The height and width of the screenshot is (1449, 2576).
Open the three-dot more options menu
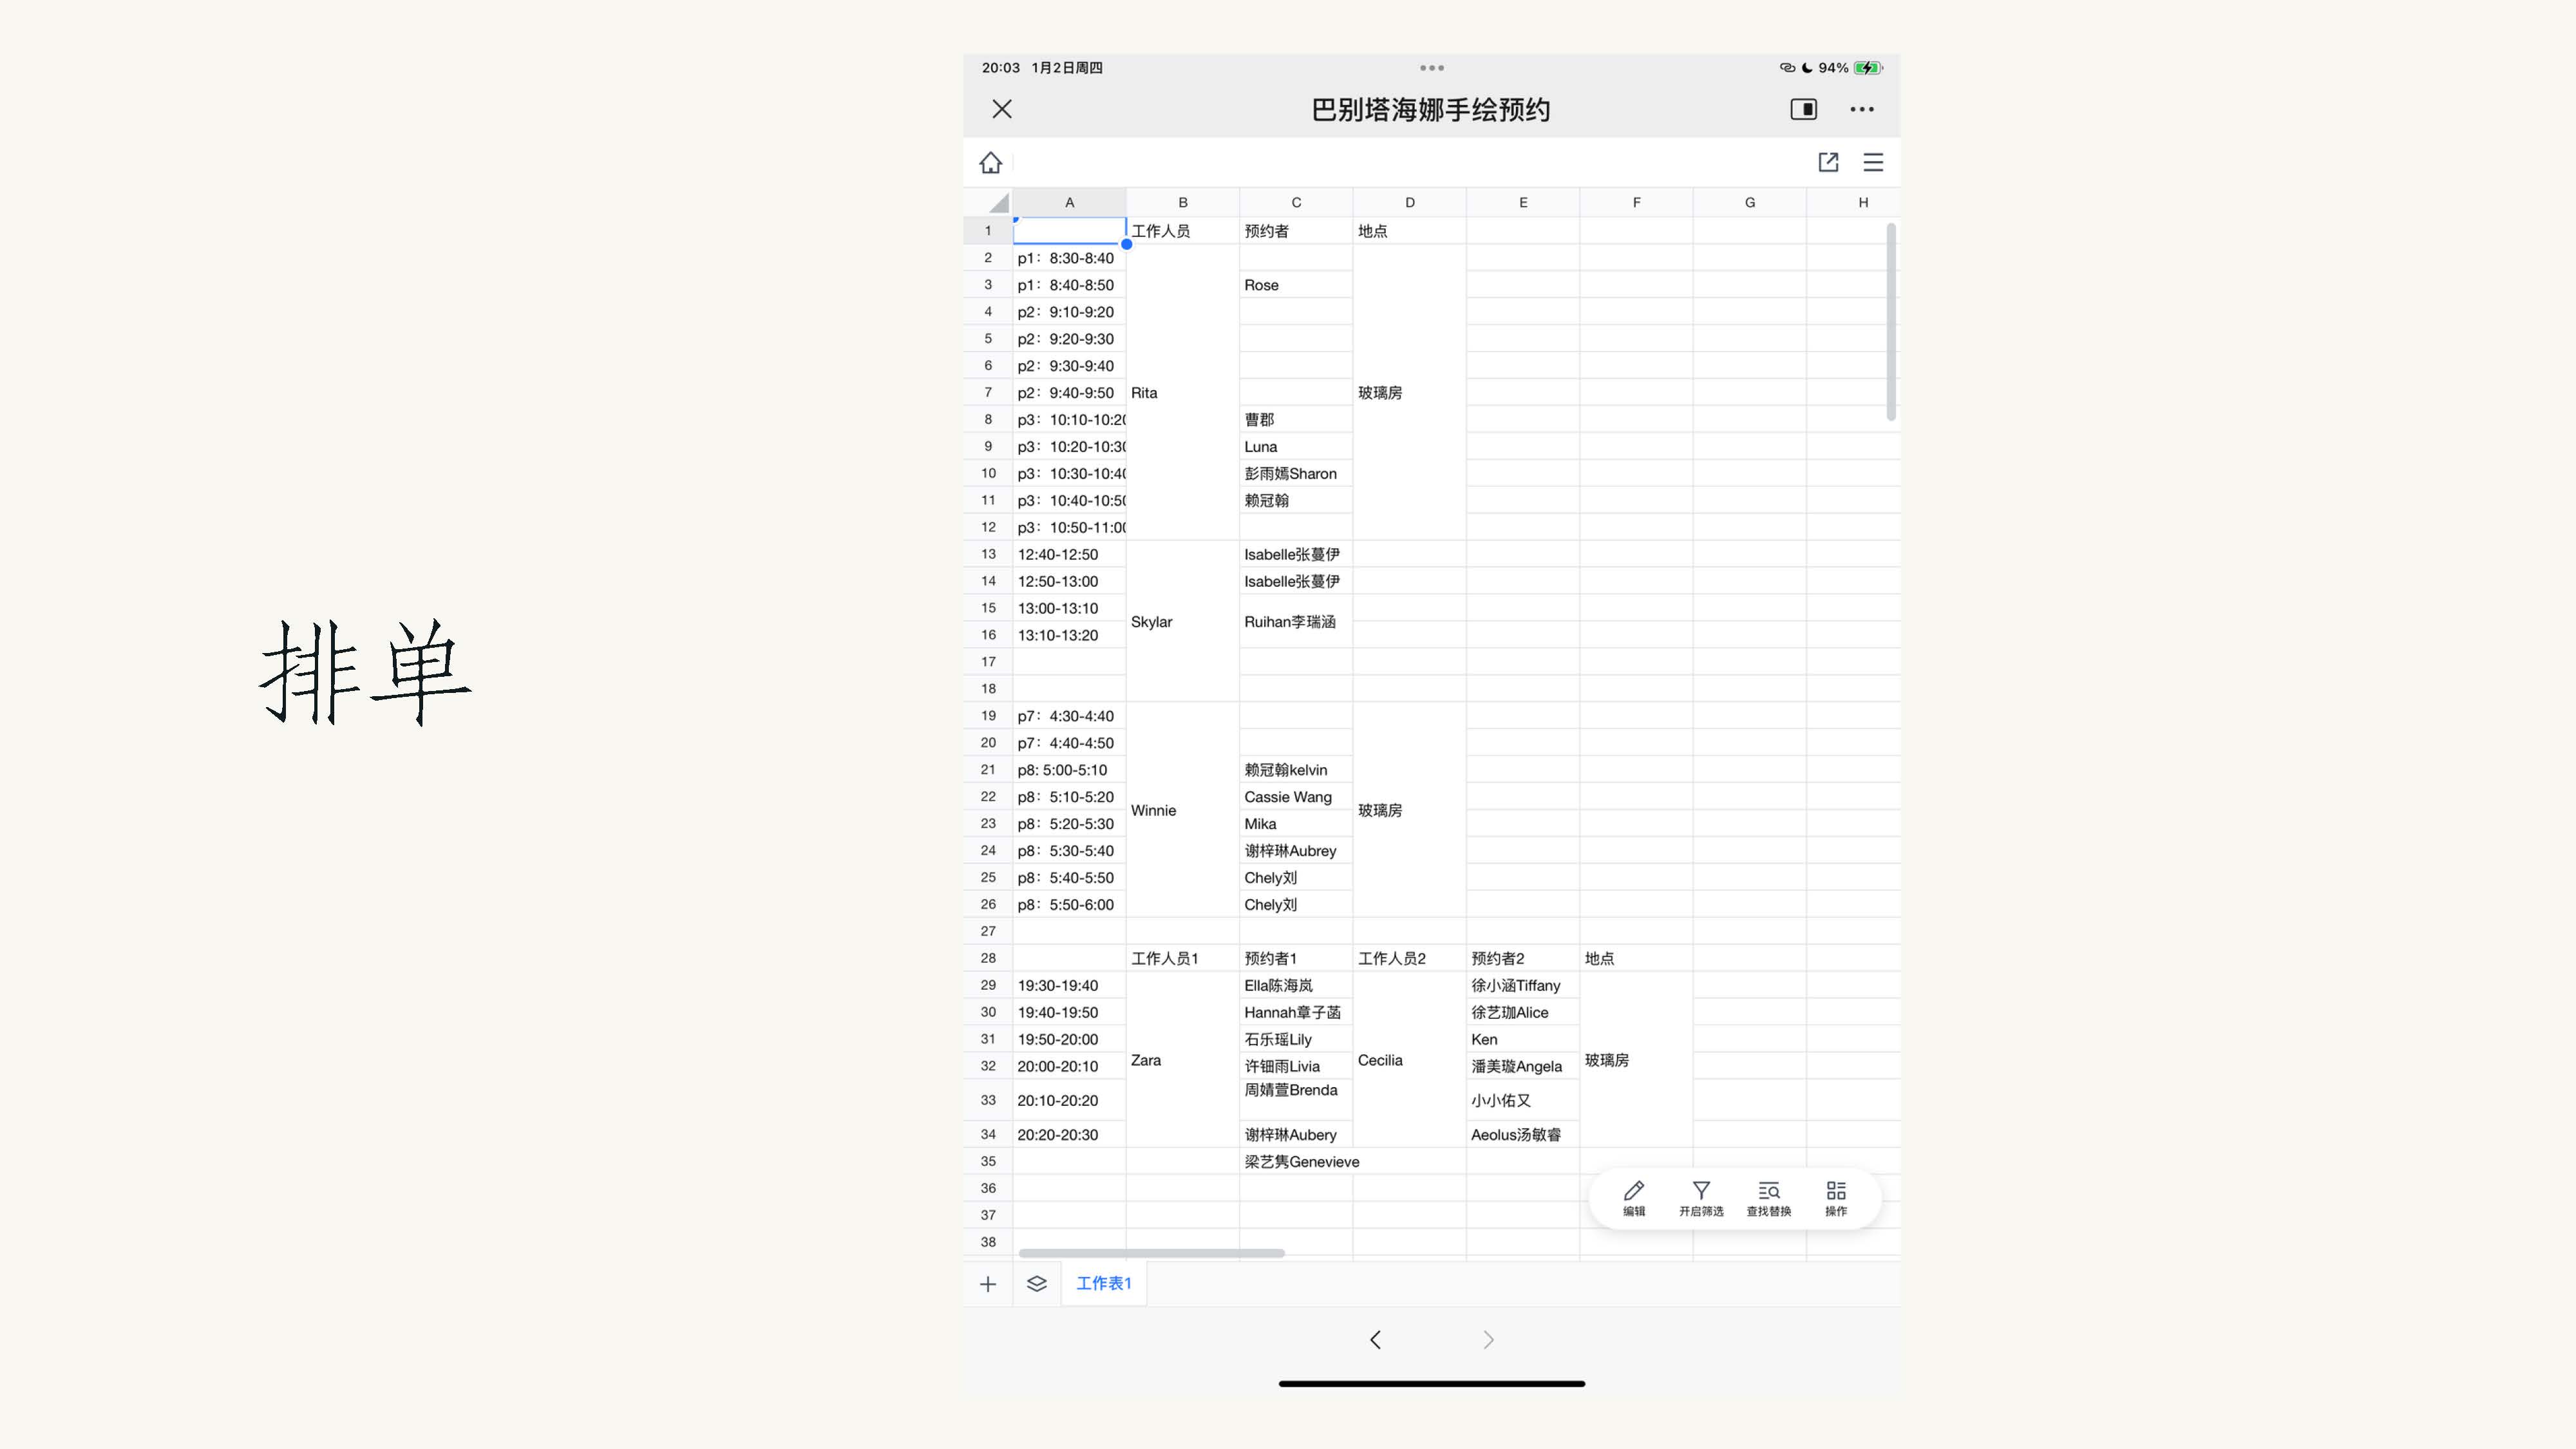(x=1861, y=109)
